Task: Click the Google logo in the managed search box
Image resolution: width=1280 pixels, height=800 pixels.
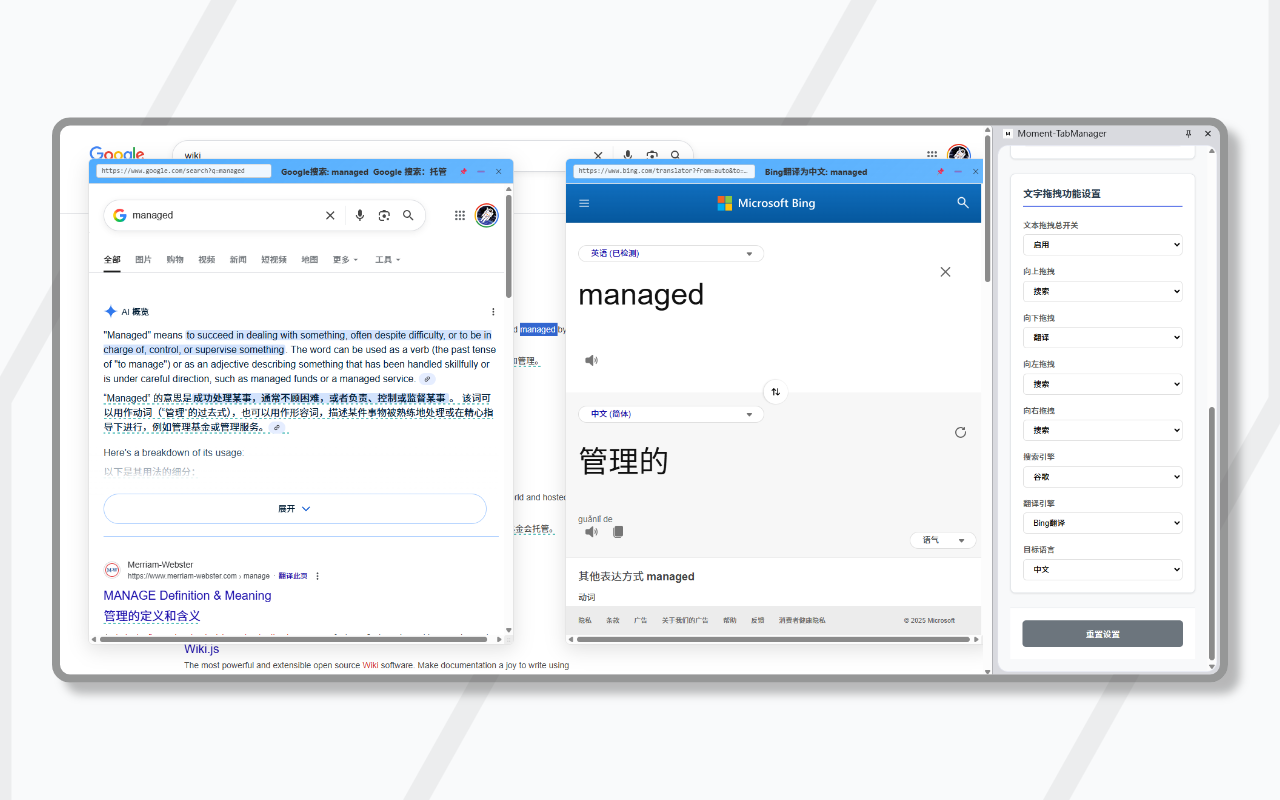Action: [x=120, y=215]
